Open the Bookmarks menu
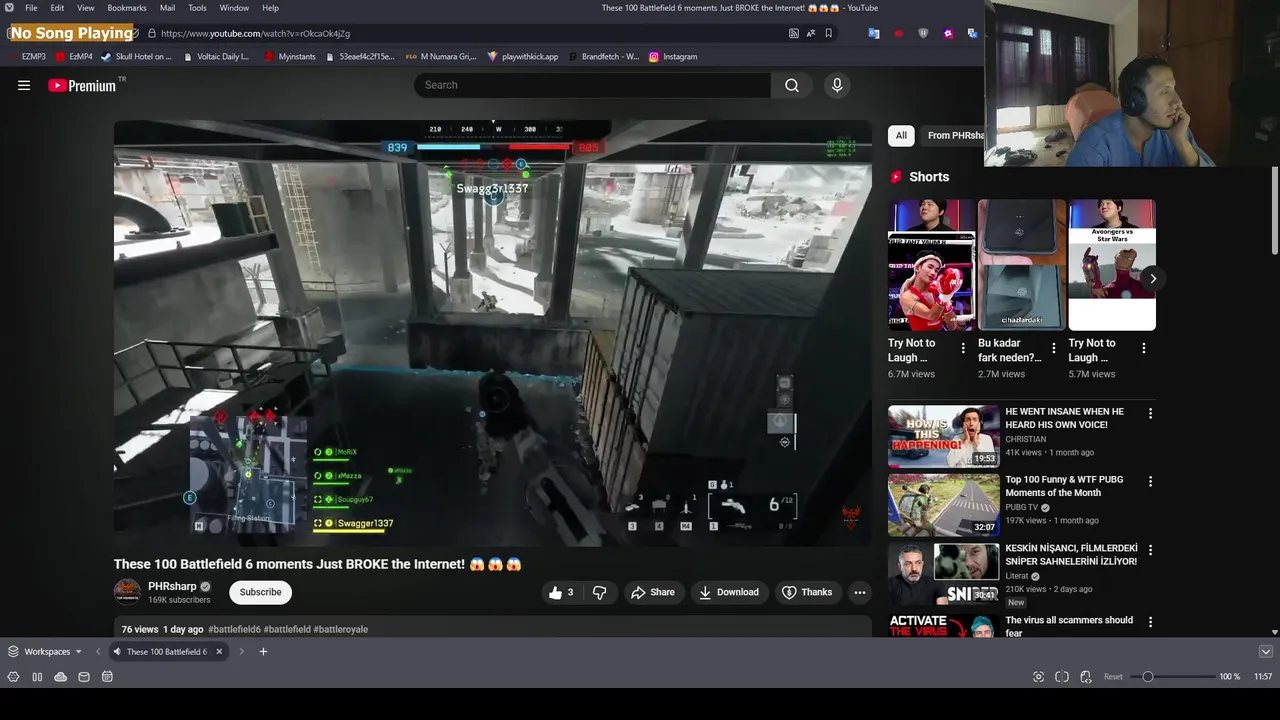The height and width of the screenshot is (720, 1280). pyautogui.click(x=127, y=8)
